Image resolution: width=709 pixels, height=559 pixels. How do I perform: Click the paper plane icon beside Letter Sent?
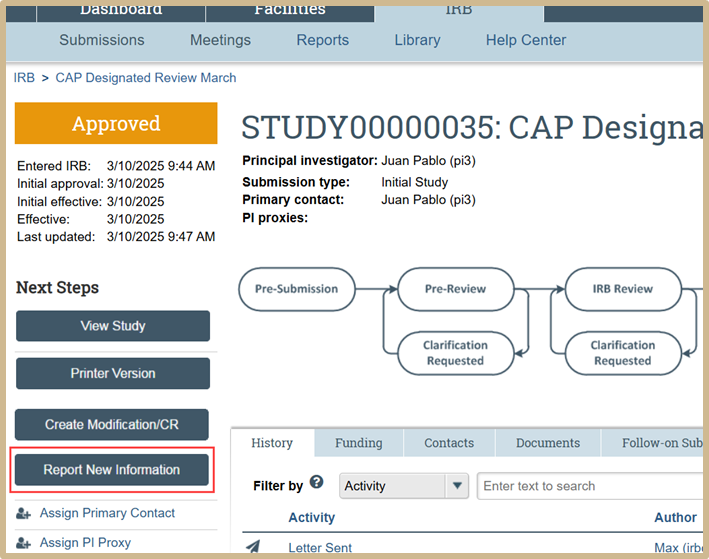254,547
